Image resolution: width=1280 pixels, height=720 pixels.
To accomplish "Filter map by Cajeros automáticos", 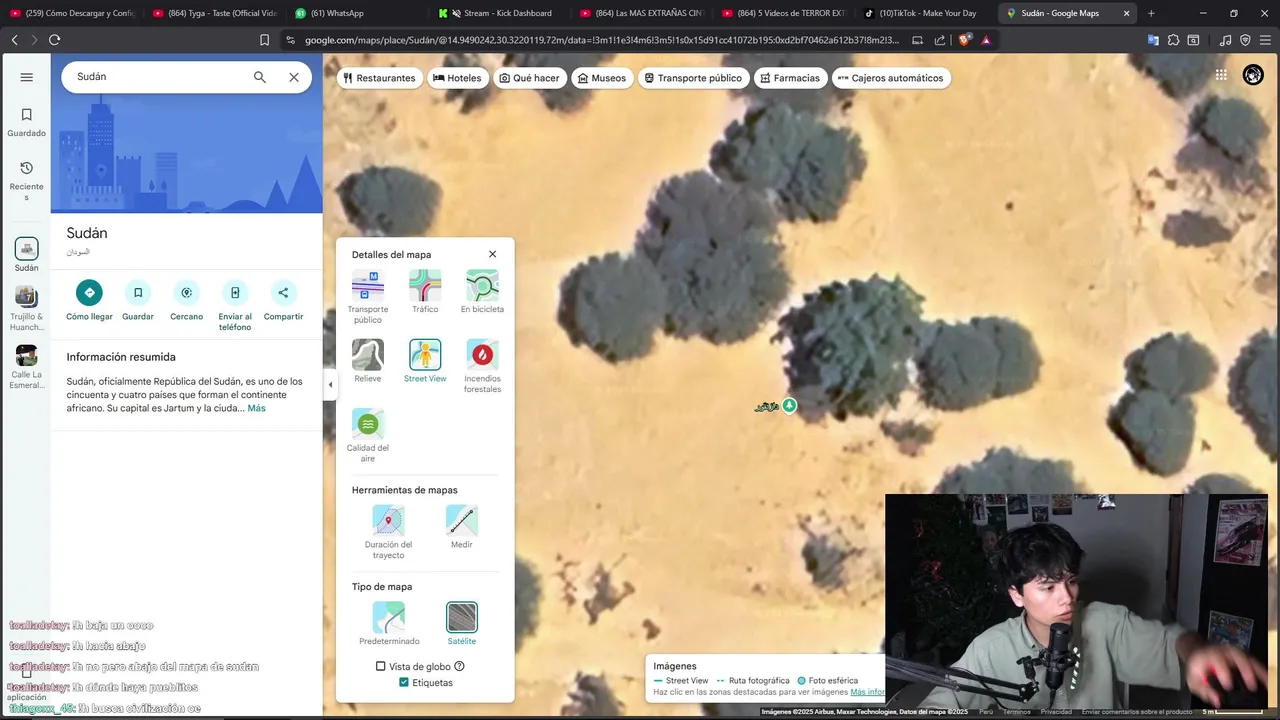I will click(891, 78).
